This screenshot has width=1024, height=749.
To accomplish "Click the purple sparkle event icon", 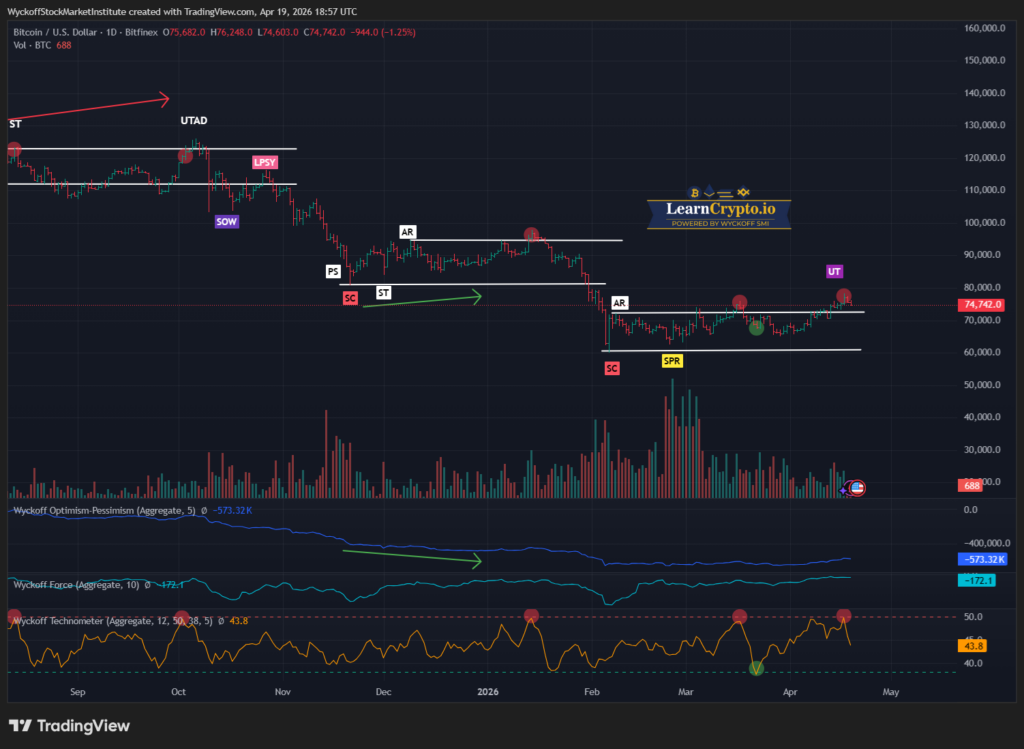I will pyautogui.click(x=845, y=488).
